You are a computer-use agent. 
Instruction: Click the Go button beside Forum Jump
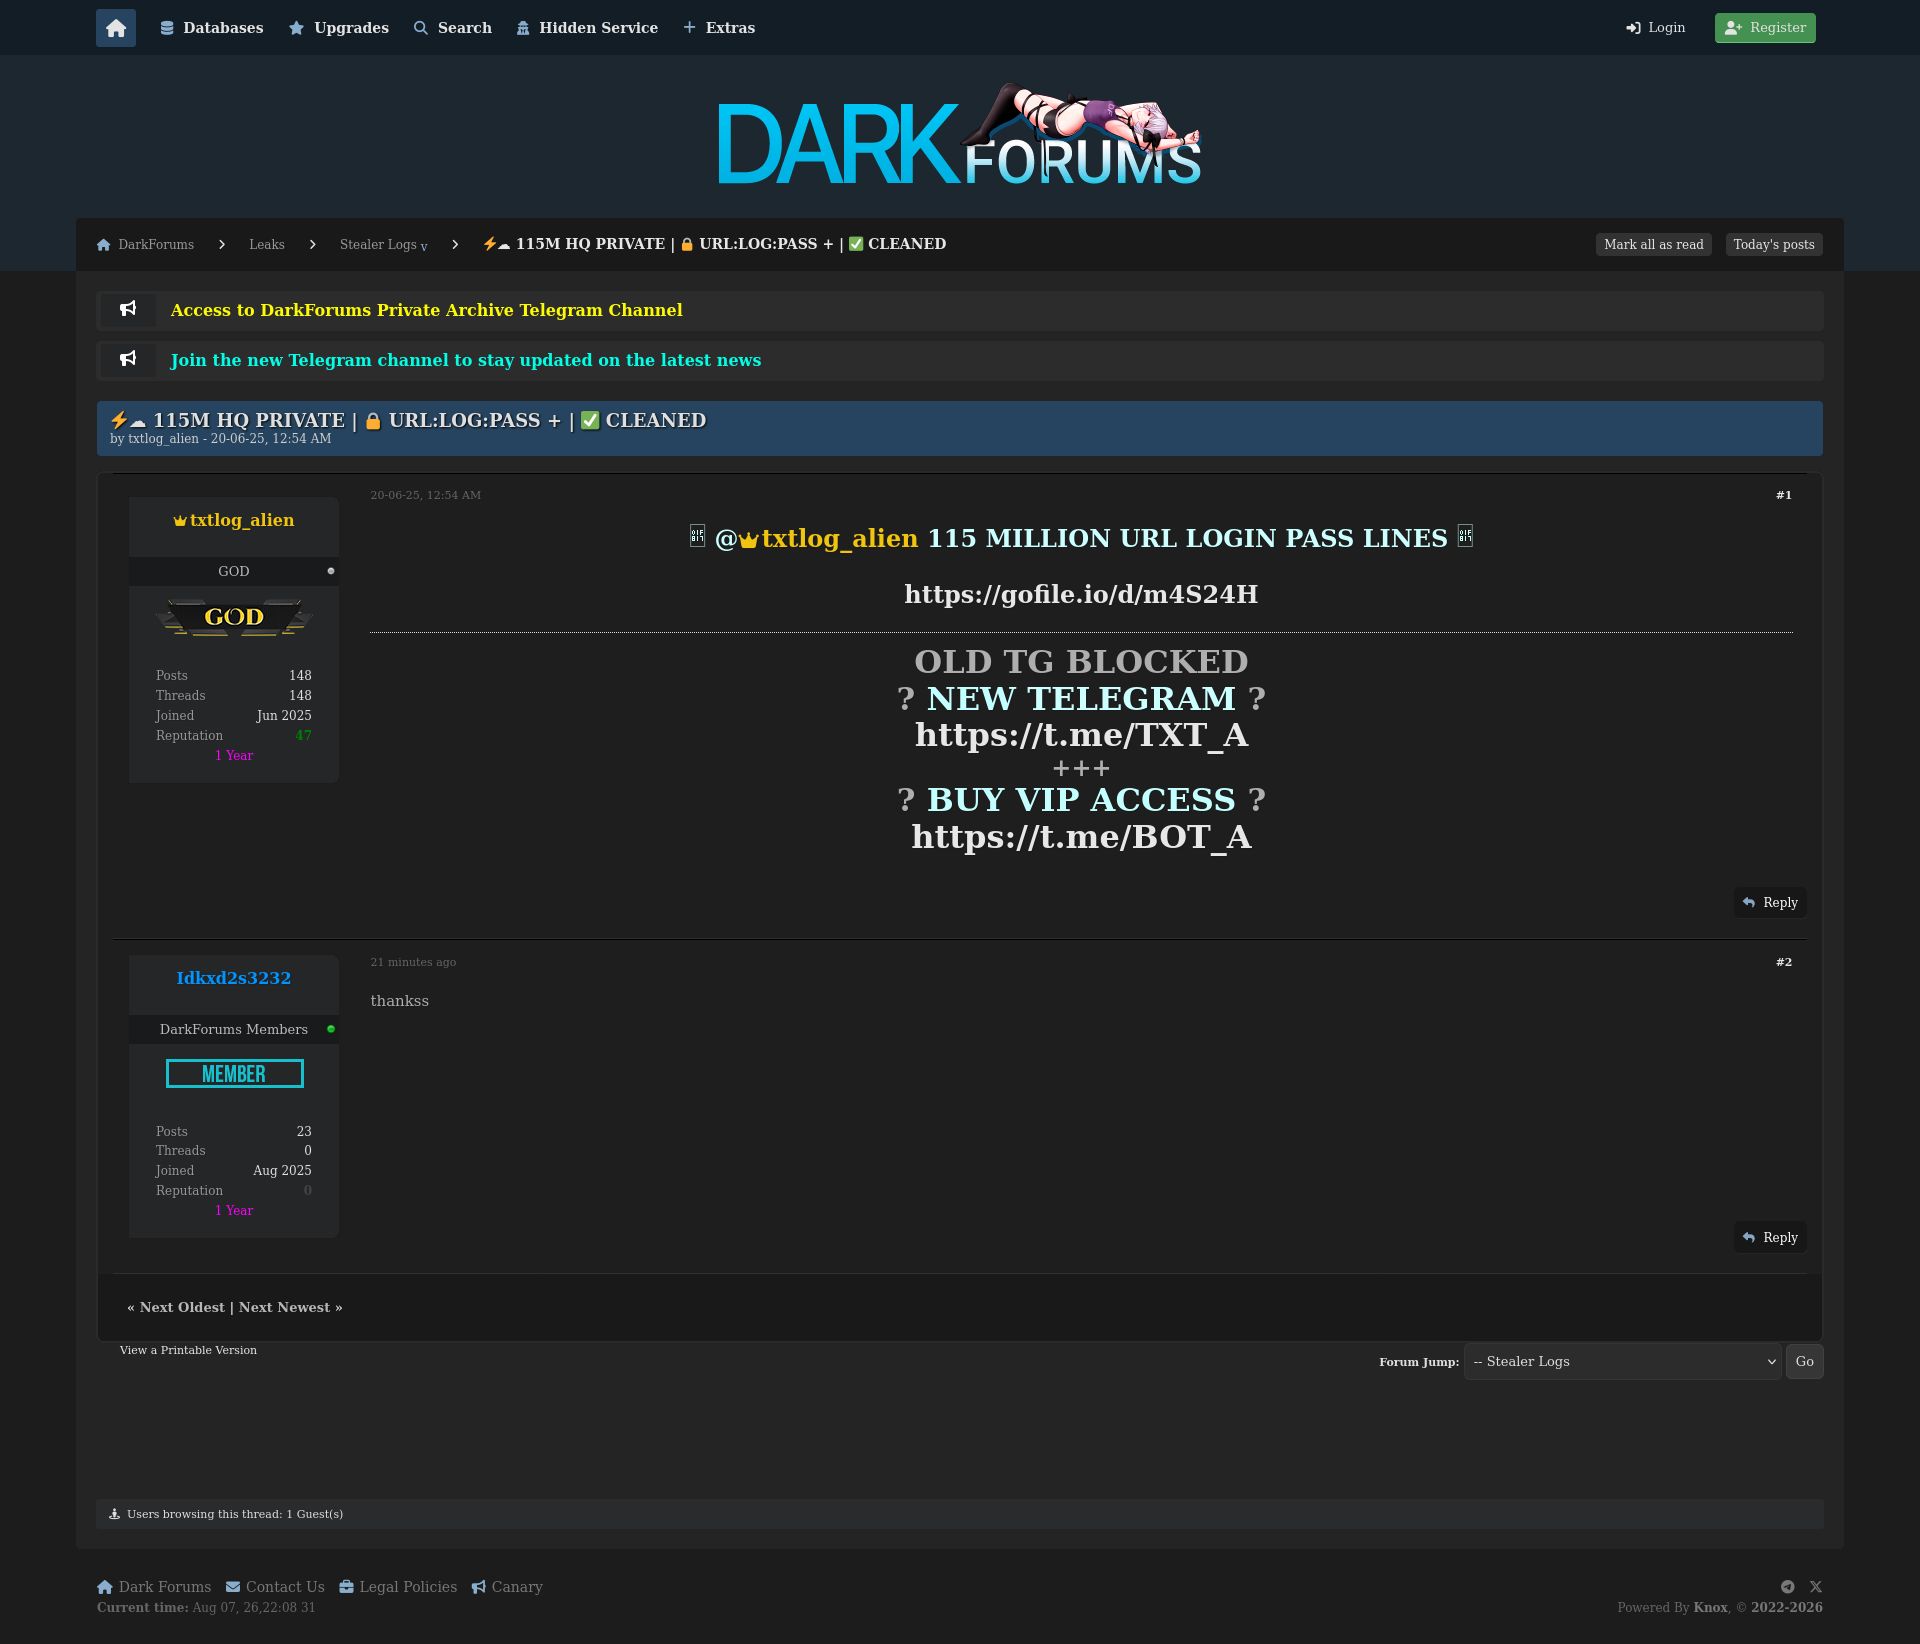point(1804,1362)
